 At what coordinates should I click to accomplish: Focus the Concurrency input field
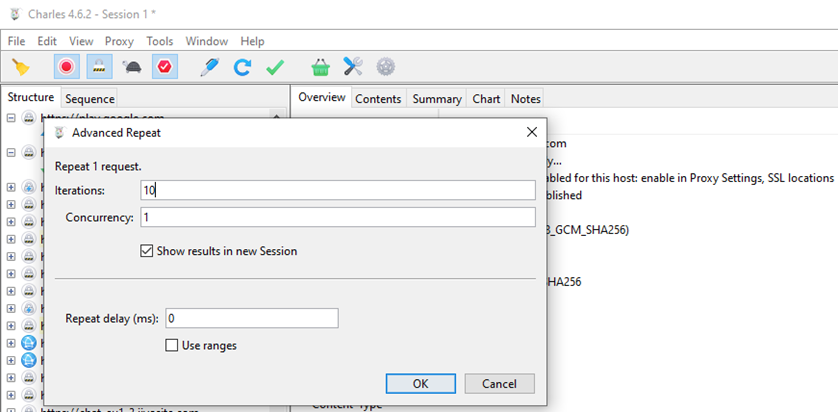[337, 217]
